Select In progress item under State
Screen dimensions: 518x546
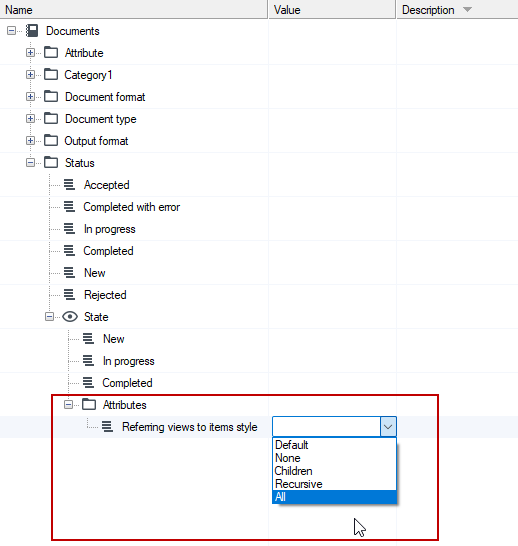click(x=128, y=361)
